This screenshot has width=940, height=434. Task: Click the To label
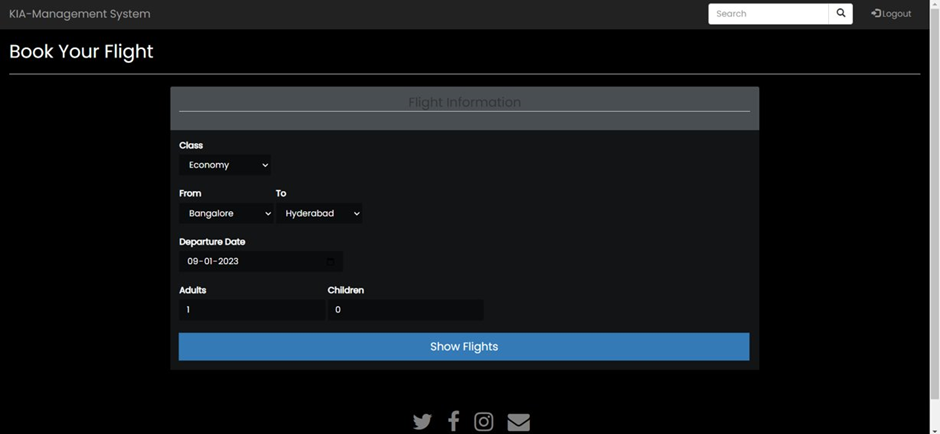pos(281,194)
